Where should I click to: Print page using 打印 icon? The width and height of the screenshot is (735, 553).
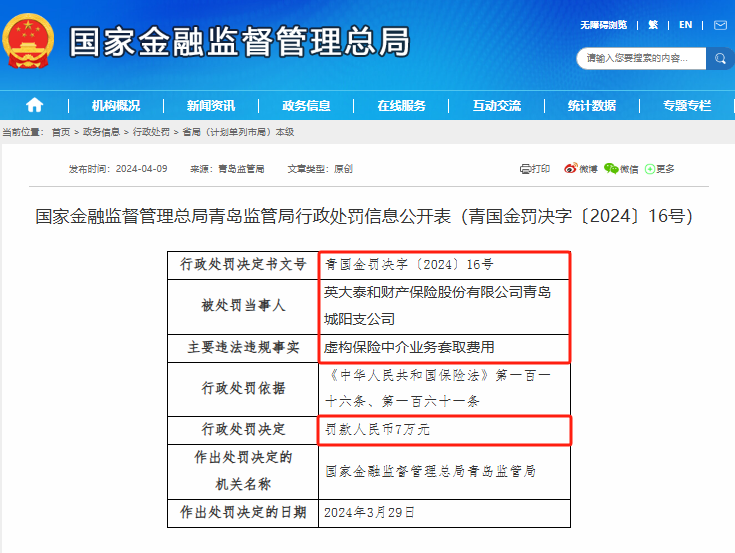(535, 169)
